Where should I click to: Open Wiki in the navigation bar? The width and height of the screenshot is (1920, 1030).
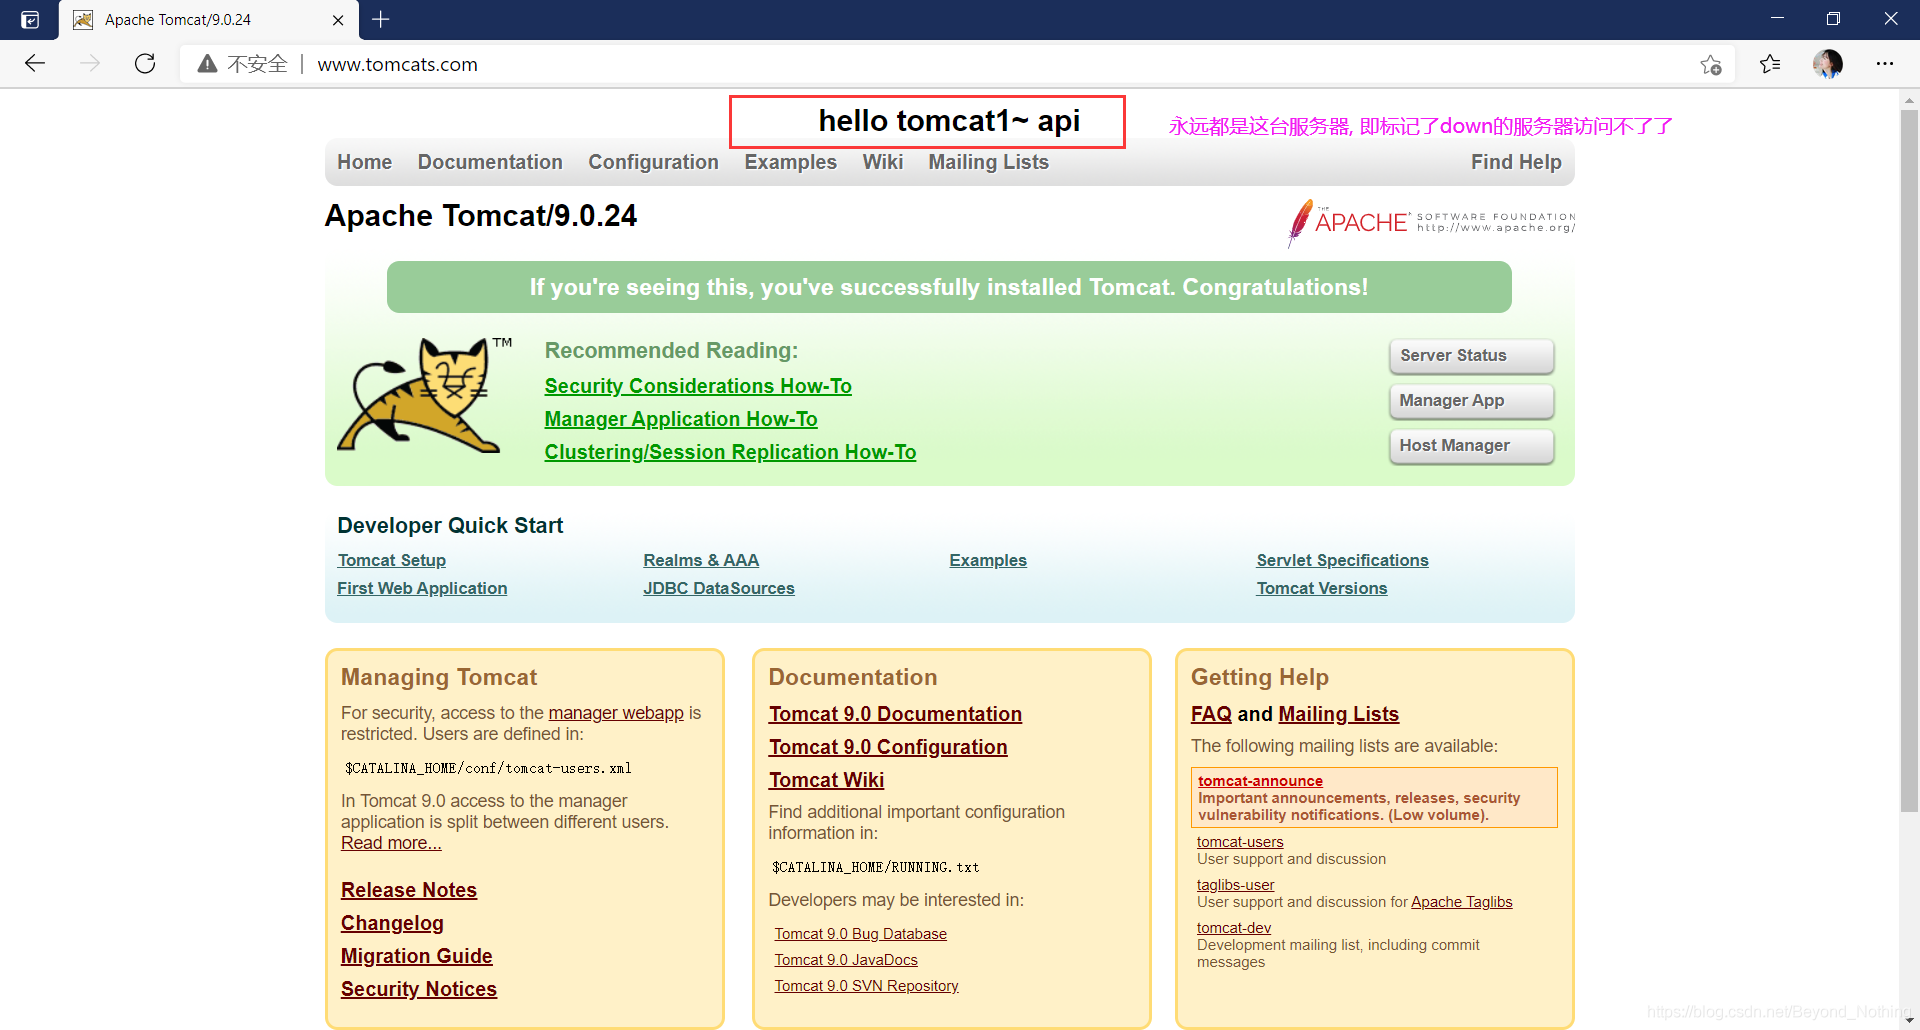pos(883,162)
